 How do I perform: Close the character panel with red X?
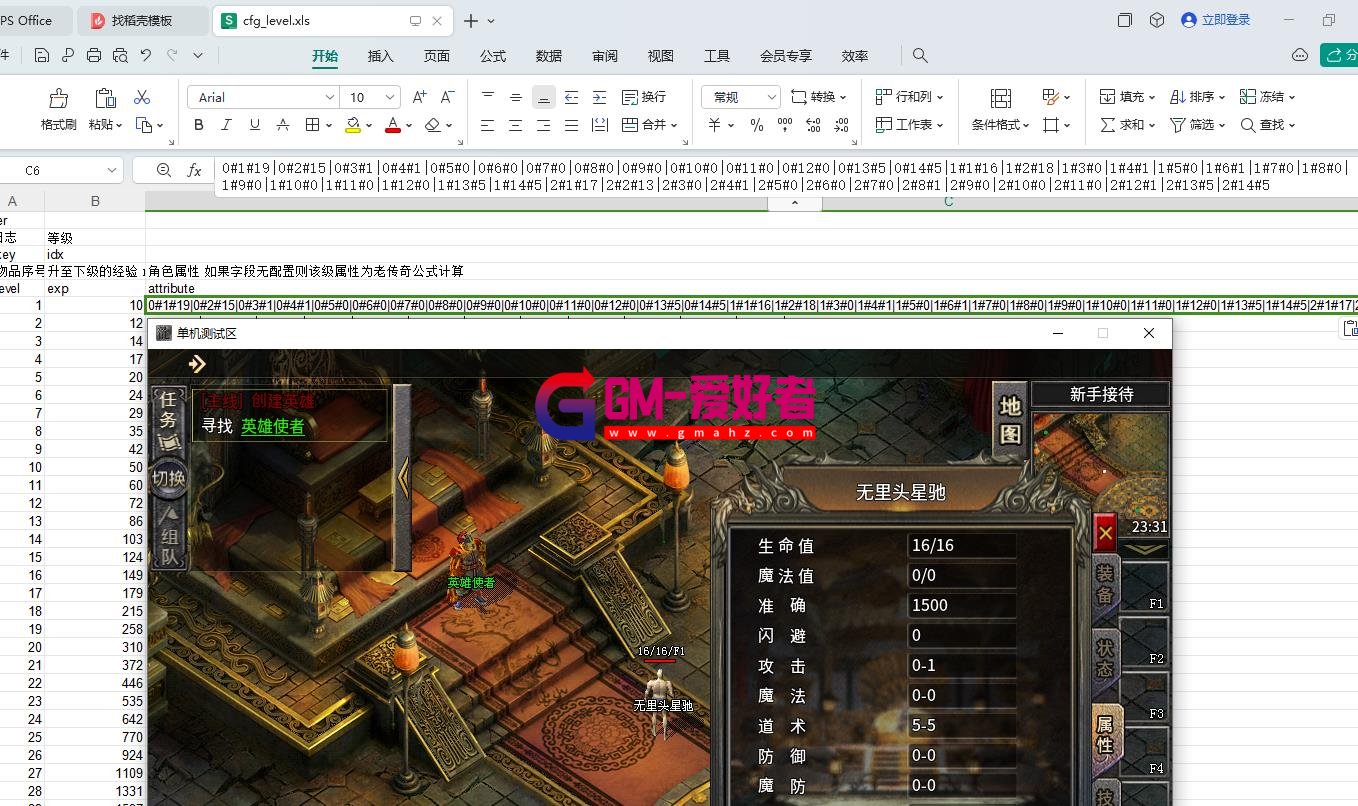click(1105, 534)
